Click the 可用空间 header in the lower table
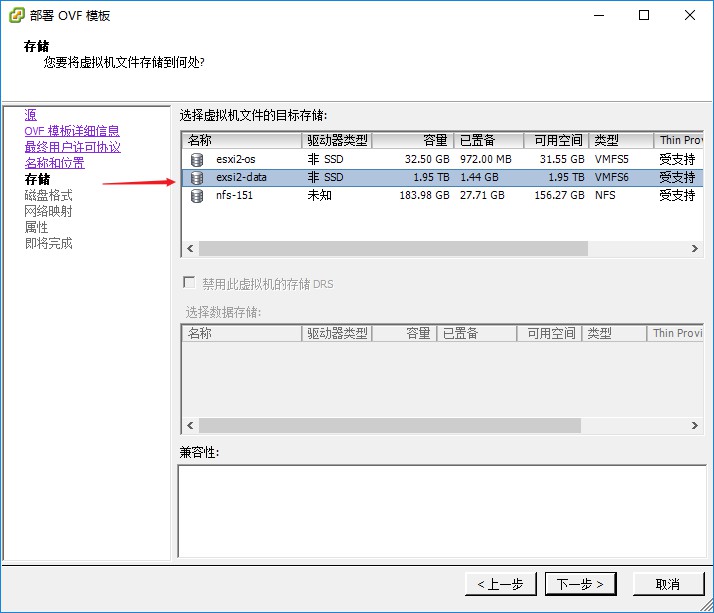This screenshot has width=714, height=613. tap(549, 333)
